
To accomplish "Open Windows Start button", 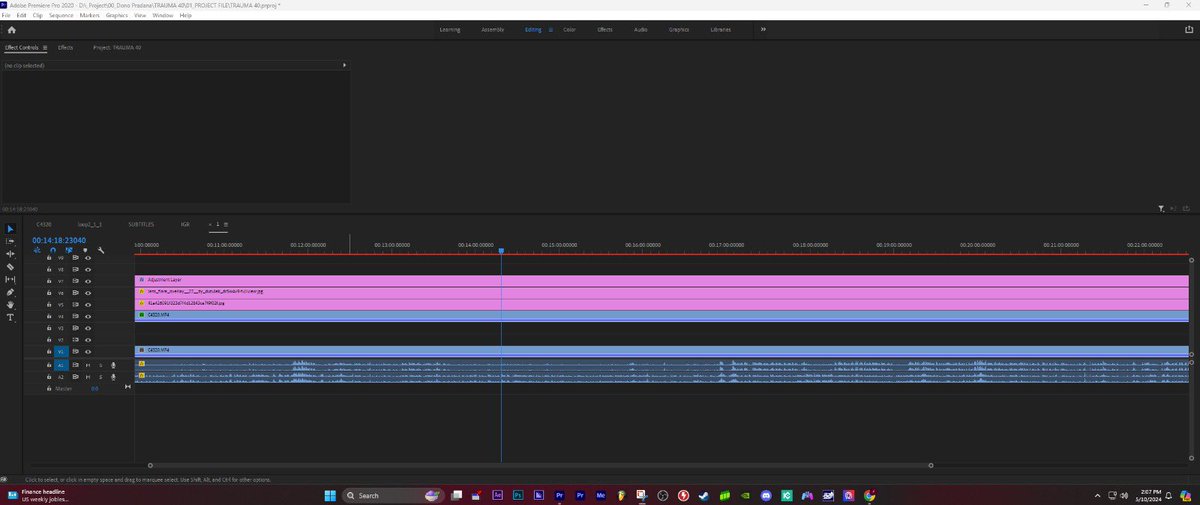I will pos(330,495).
